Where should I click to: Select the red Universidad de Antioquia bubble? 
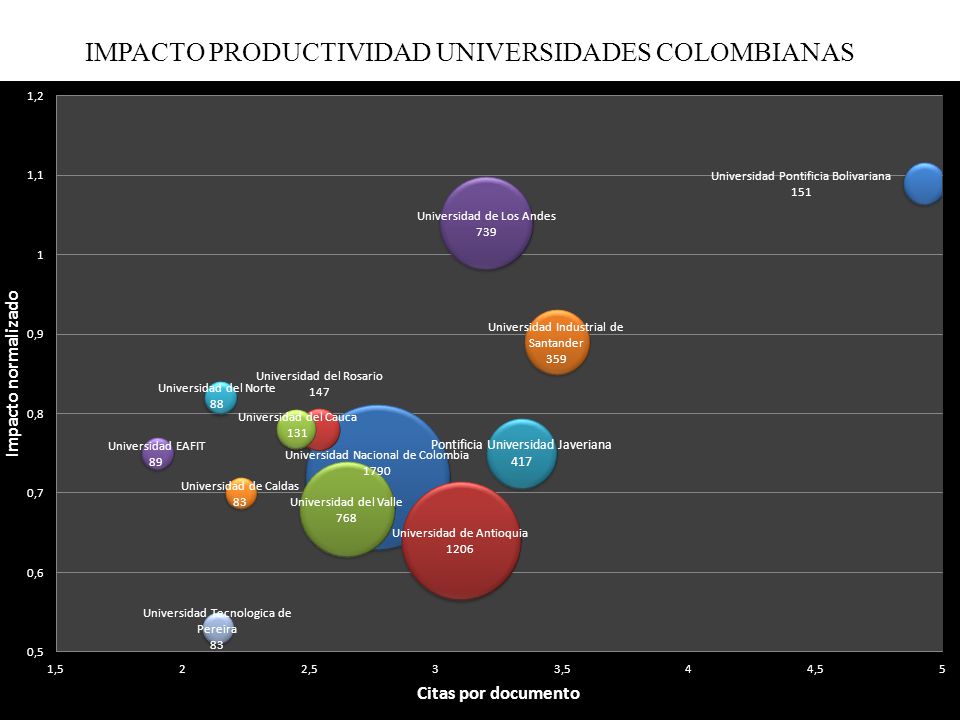pyautogui.click(x=460, y=541)
